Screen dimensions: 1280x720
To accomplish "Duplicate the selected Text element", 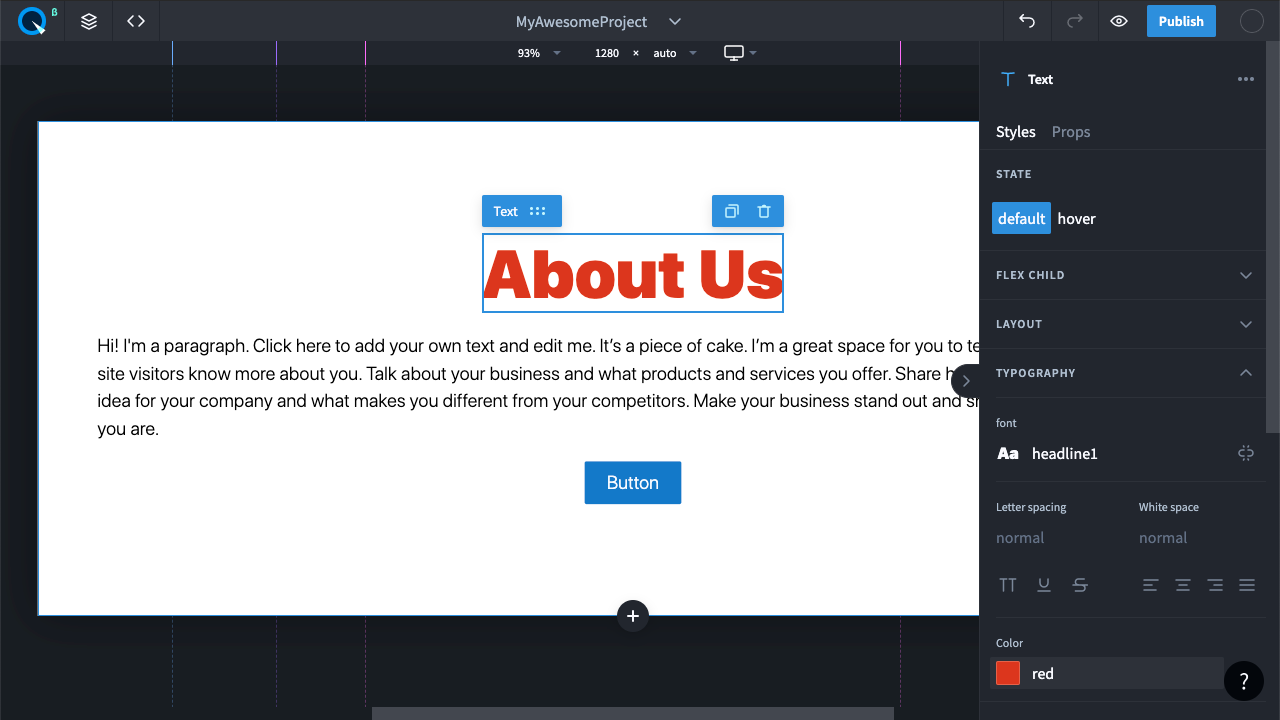I will [x=732, y=211].
